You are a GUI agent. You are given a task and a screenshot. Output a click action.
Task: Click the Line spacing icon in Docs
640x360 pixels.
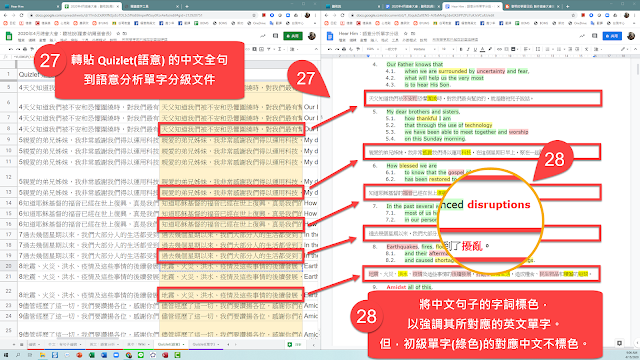(538, 49)
